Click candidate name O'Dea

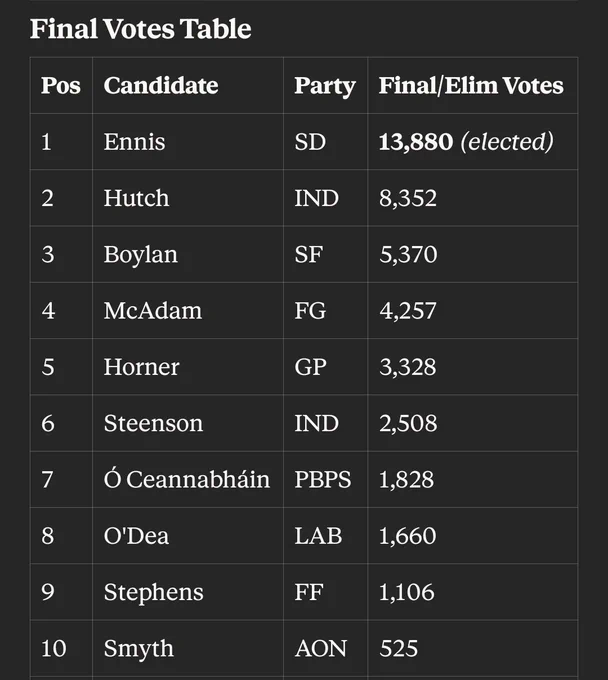pos(136,536)
